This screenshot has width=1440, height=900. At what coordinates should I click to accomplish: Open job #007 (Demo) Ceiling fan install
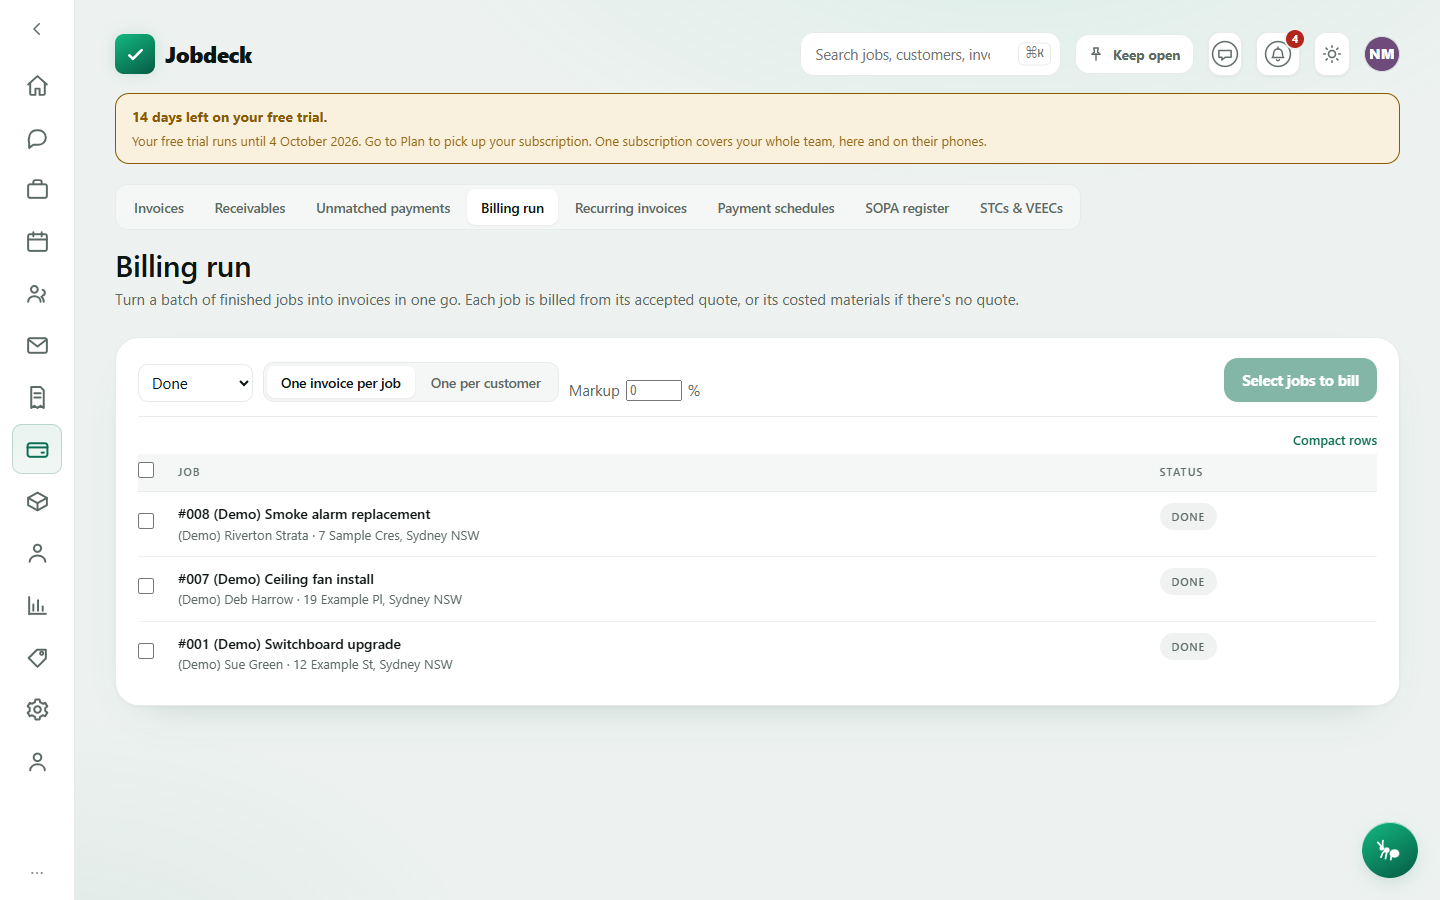coord(276,579)
